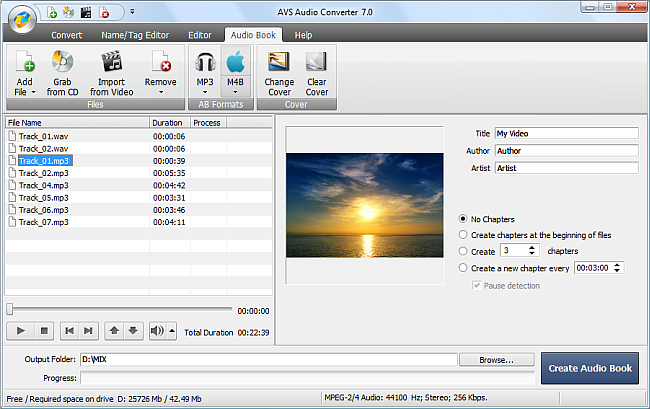Decrease the chapters count spinner
Image resolution: width=650 pixels, height=409 pixels.
[x=532, y=253]
